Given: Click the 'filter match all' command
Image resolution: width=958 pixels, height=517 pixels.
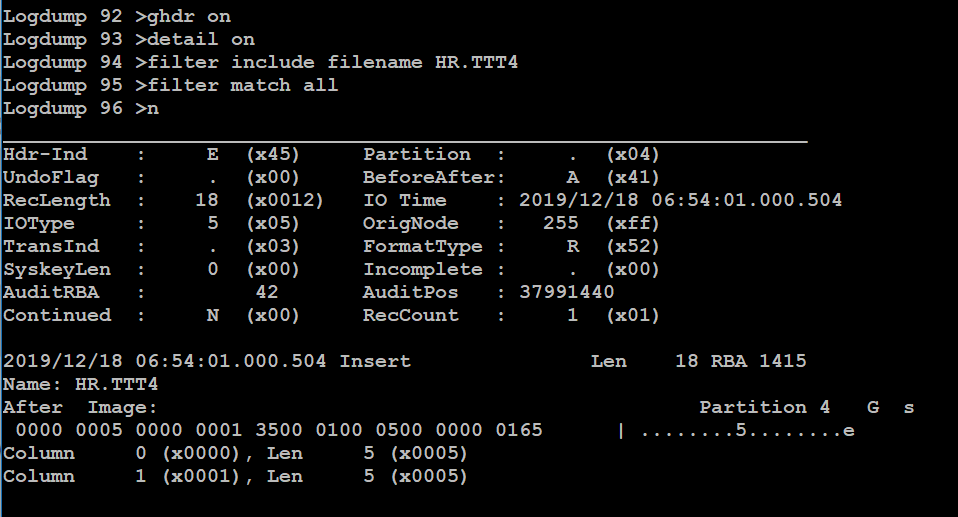Looking at the screenshot, I should 243,86.
